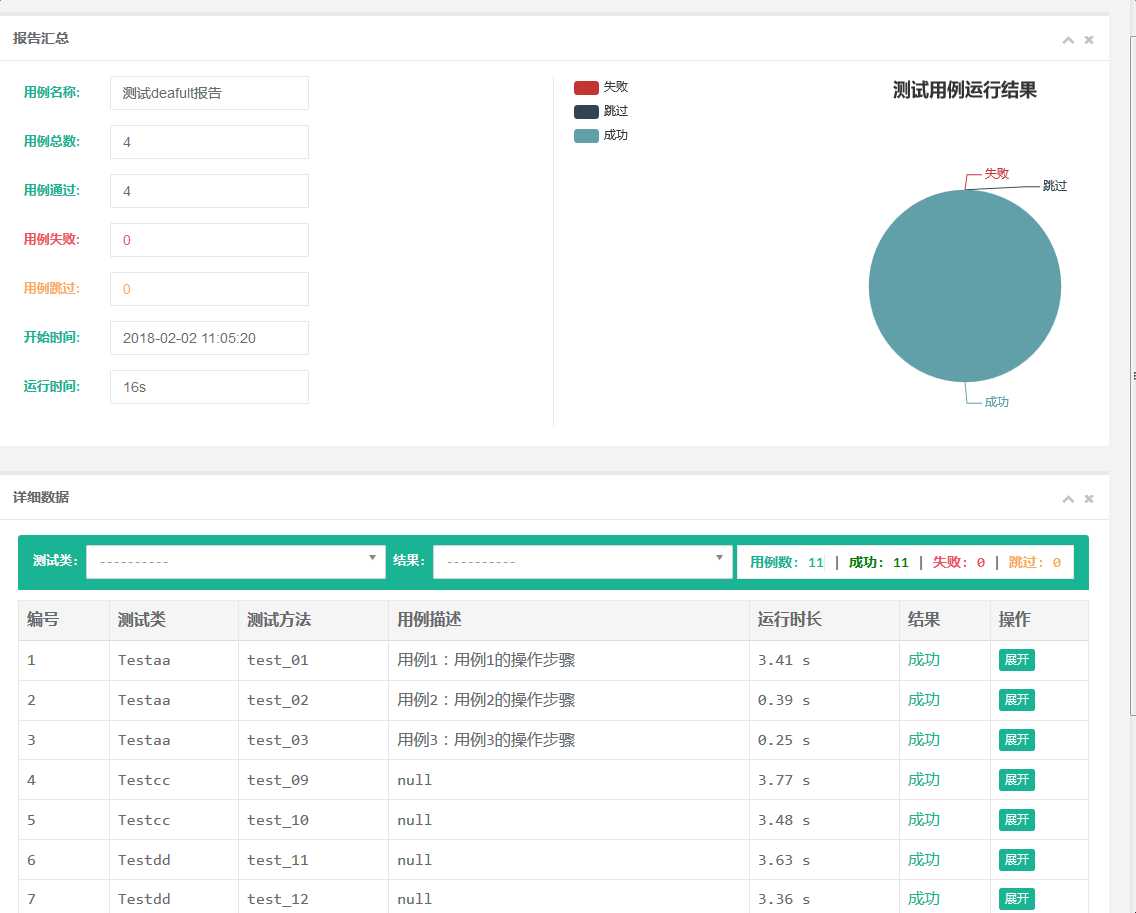
Task: Click the 用例失败 field
Action: click(209, 240)
